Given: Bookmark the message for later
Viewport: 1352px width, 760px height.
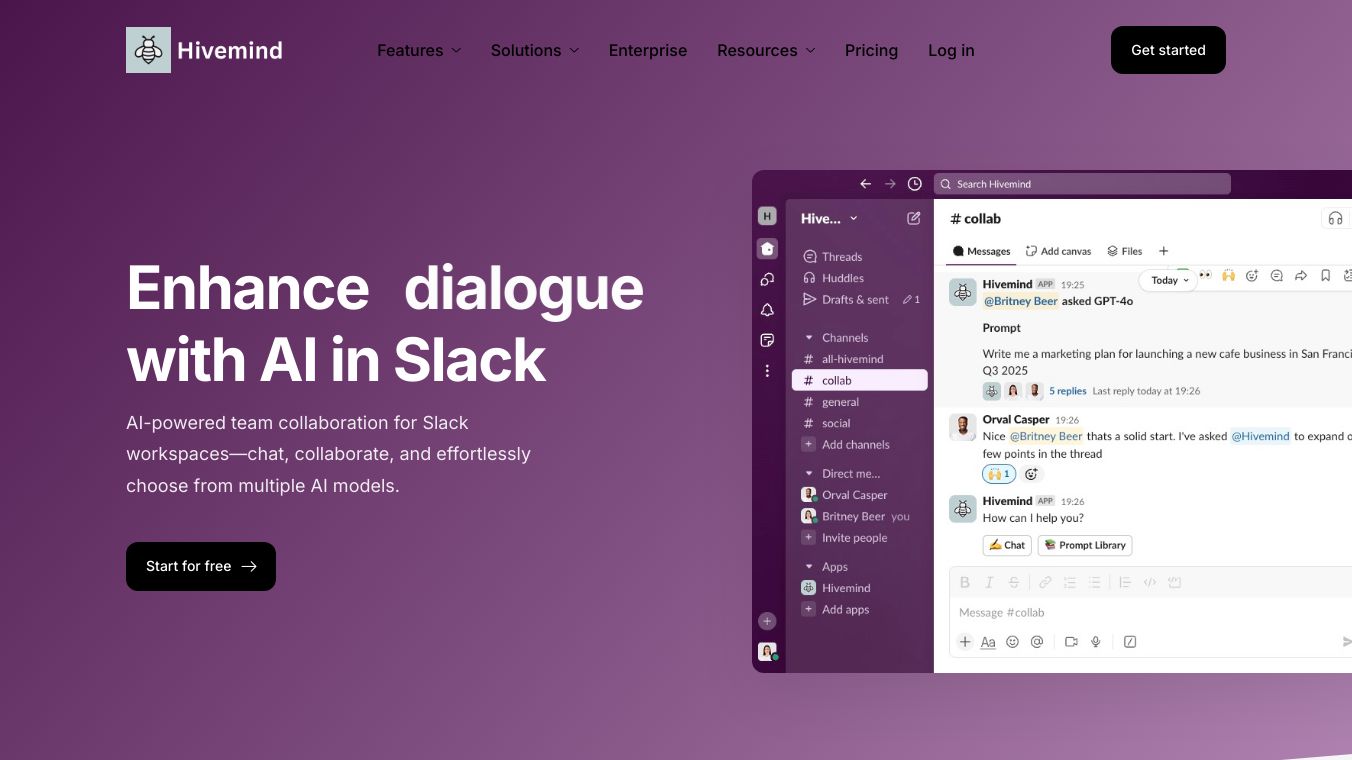Looking at the screenshot, I should click(1325, 276).
